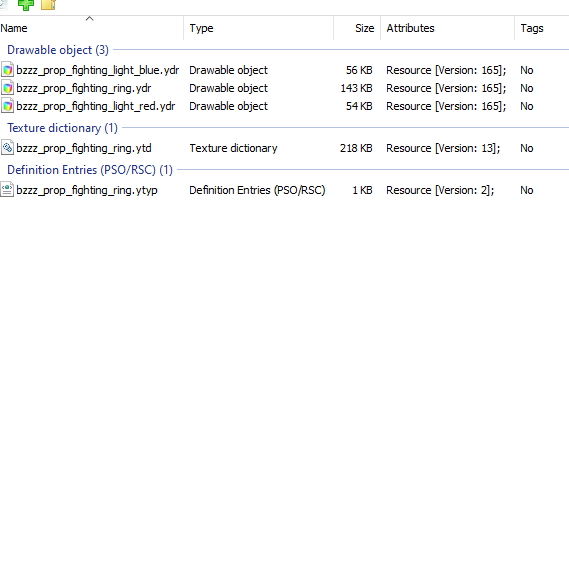Screen dimensions: 569x569
Task: Collapse the Definition Entries (PSO/RSC) (1) group
Action: (x=90, y=170)
